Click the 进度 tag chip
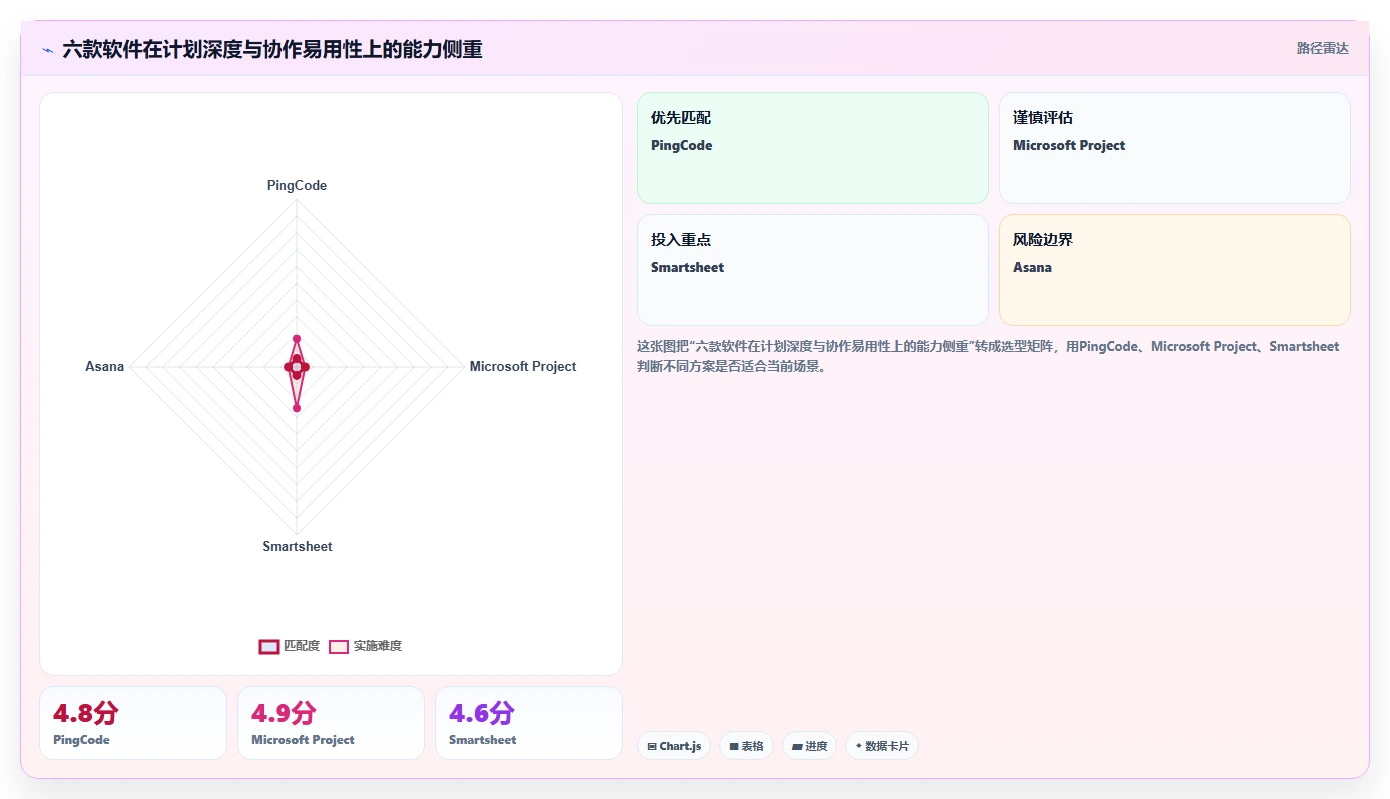This screenshot has height=799, width=1390. (x=810, y=746)
